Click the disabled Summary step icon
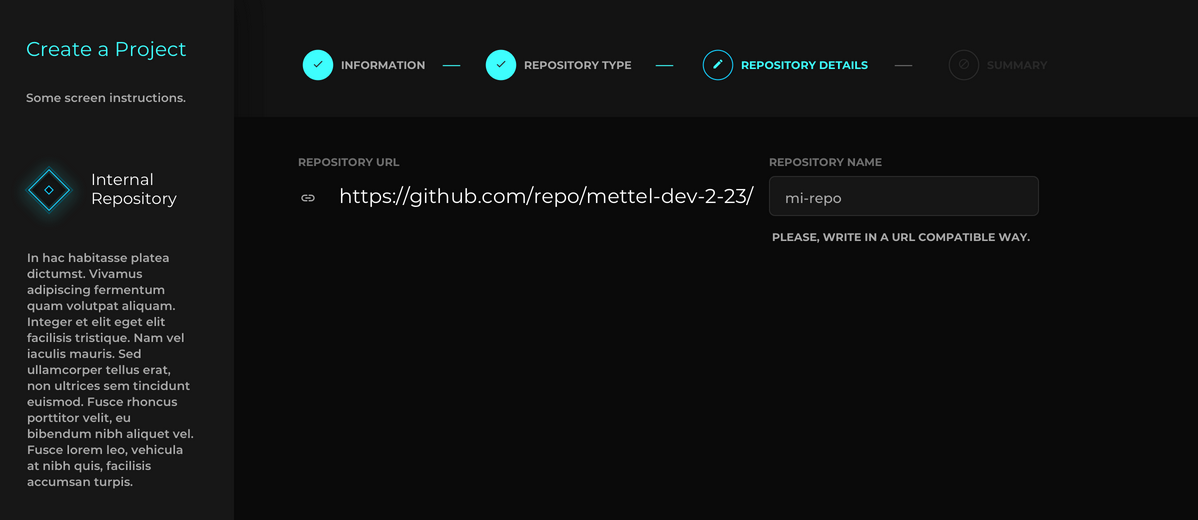The image size is (1198, 520). point(964,65)
